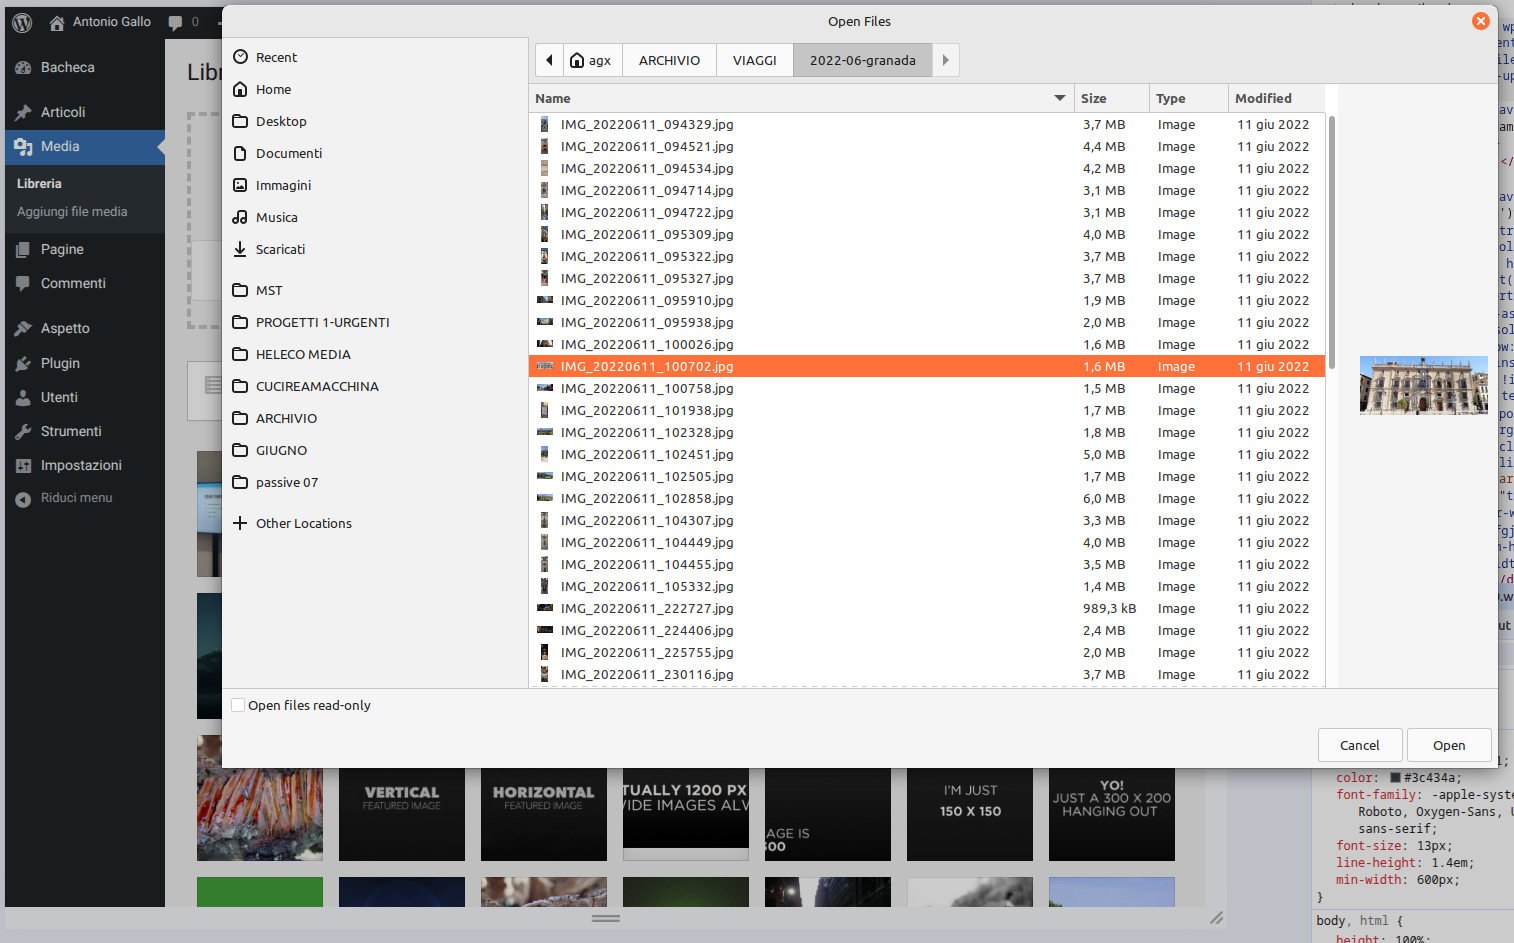Viewport: 1514px width, 943px height.
Task: Navigate forward with right path arrow
Action: (945, 60)
